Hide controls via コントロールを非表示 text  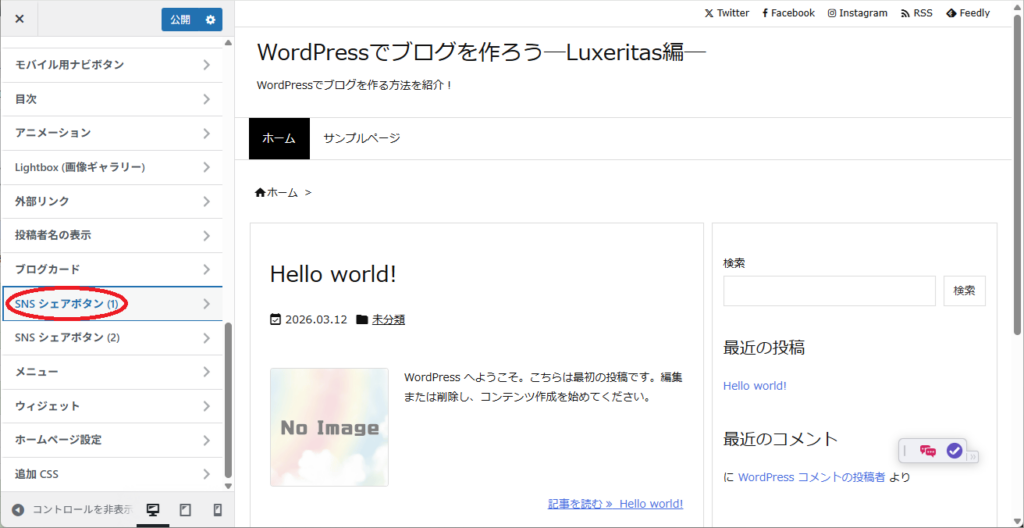click(83, 510)
